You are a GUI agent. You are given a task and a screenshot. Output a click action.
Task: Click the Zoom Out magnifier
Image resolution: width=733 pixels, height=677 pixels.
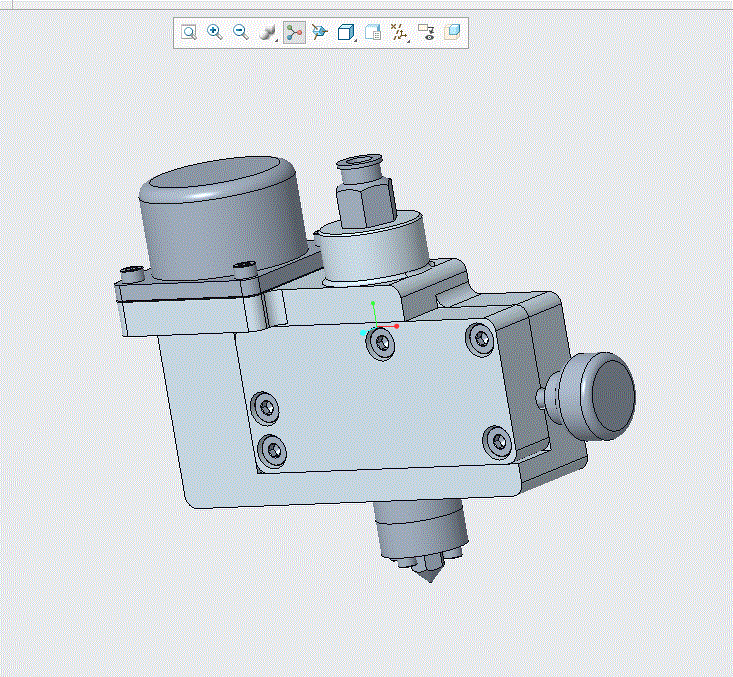click(x=241, y=32)
